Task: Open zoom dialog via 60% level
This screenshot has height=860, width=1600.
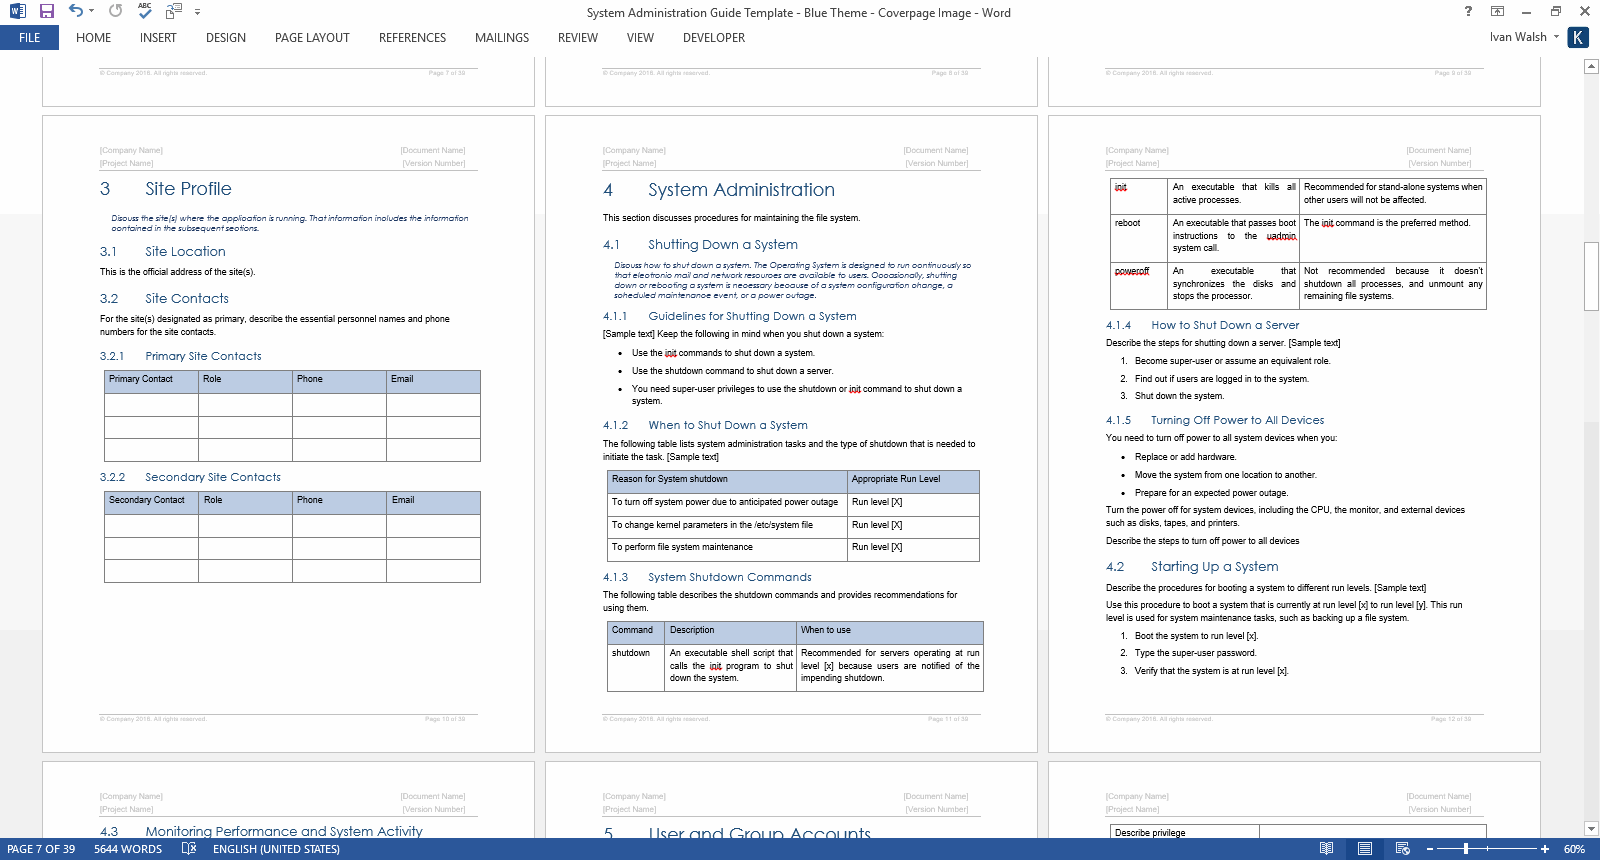Action: click(x=1574, y=849)
